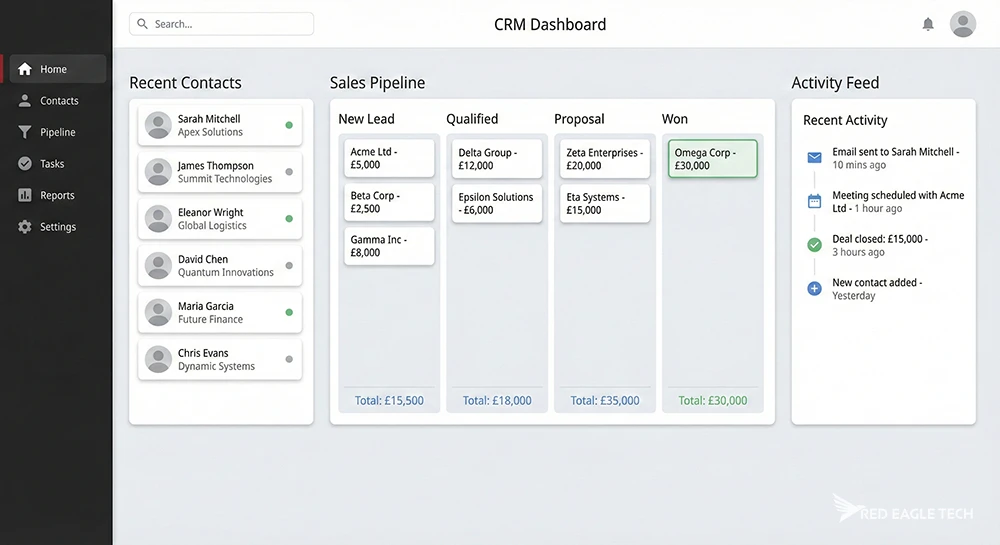This screenshot has height=545, width=1000.
Task: Open the Beta Corp £2,500 deal card
Action: 389,202
